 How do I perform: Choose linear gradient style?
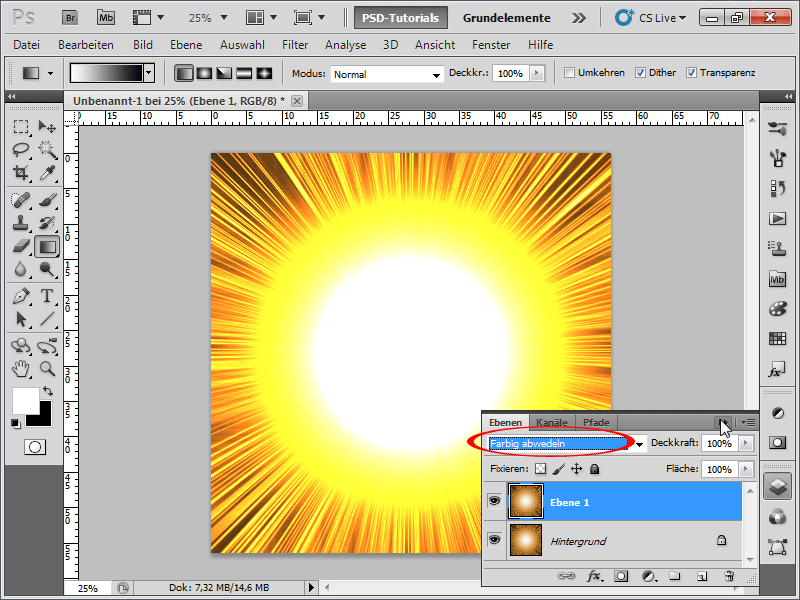point(184,73)
